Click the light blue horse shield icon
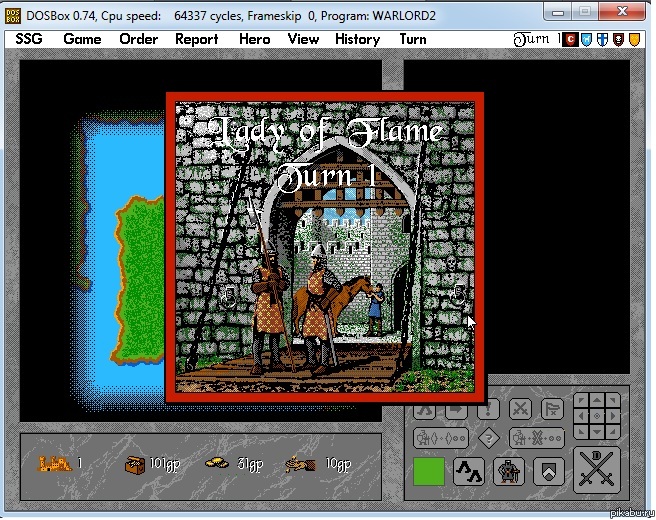This screenshot has height=520, width=656. tap(587, 40)
